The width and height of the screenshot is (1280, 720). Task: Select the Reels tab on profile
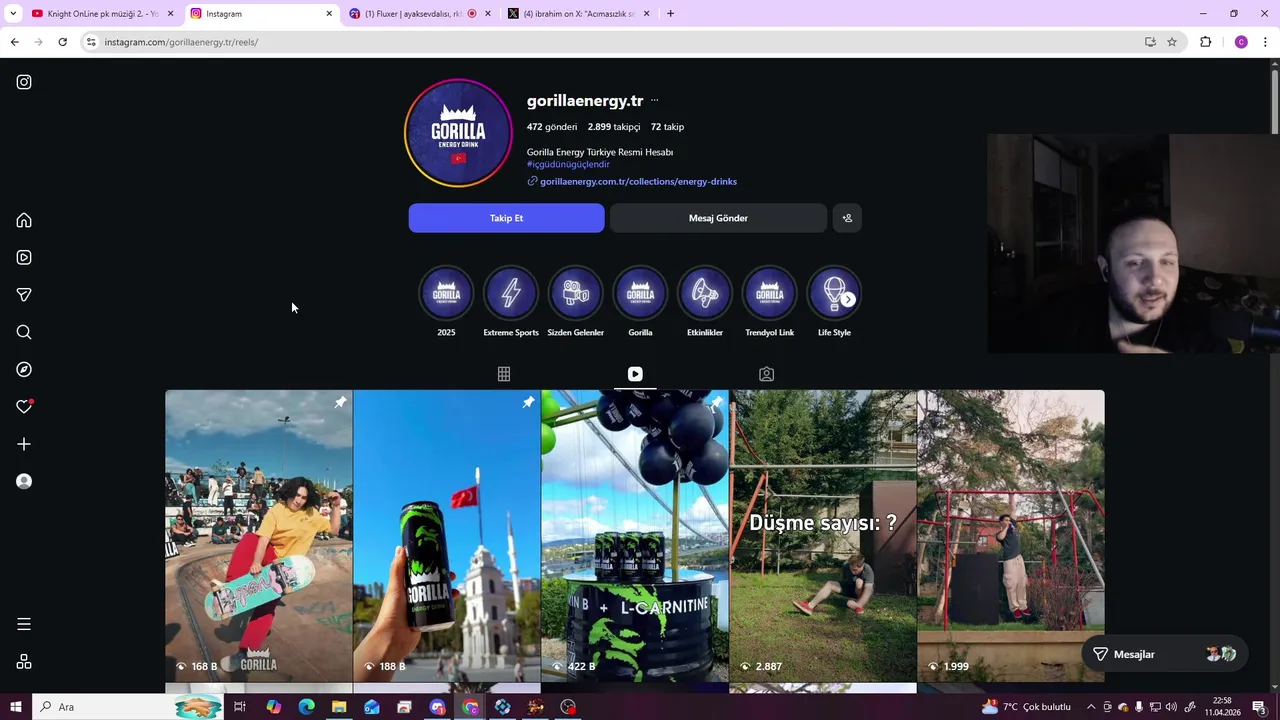tap(635, 374)
